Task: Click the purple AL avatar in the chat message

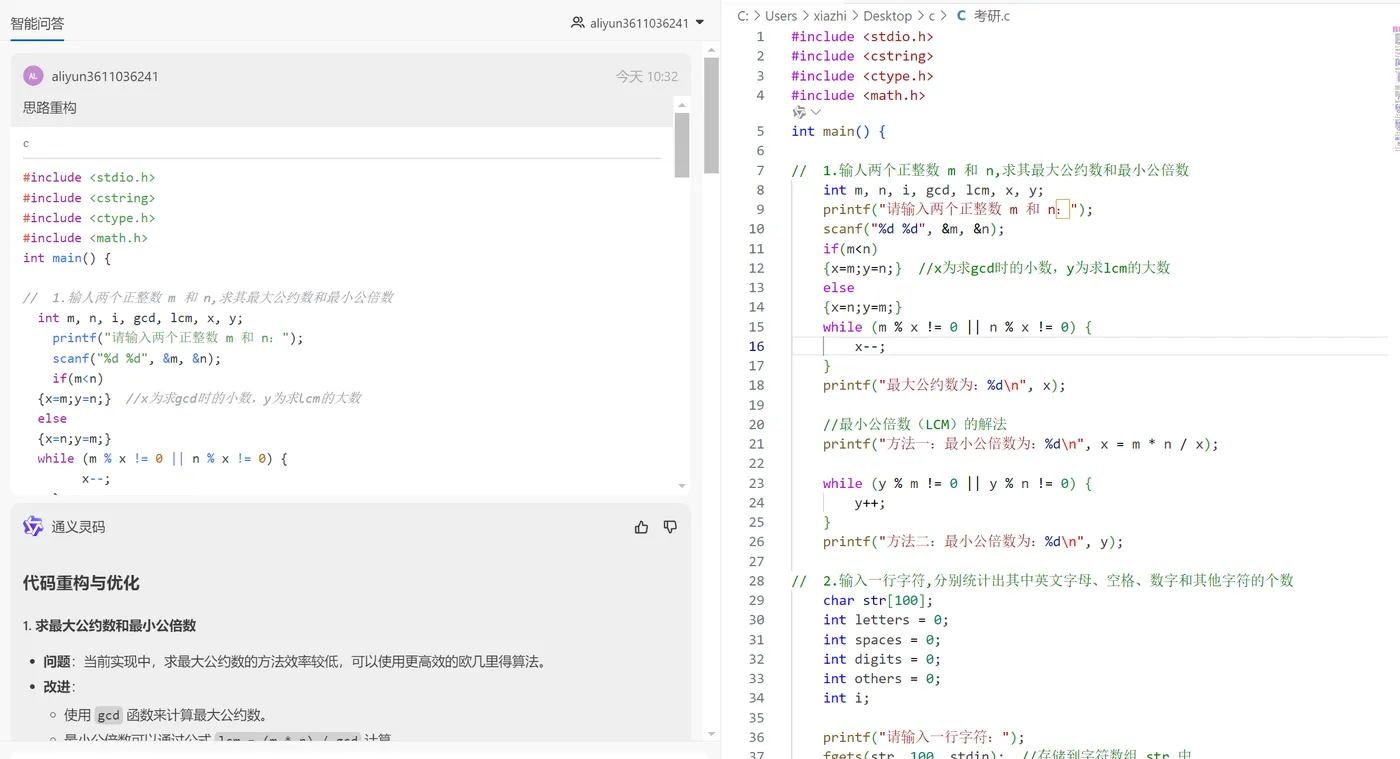Action: coord(33,76)
